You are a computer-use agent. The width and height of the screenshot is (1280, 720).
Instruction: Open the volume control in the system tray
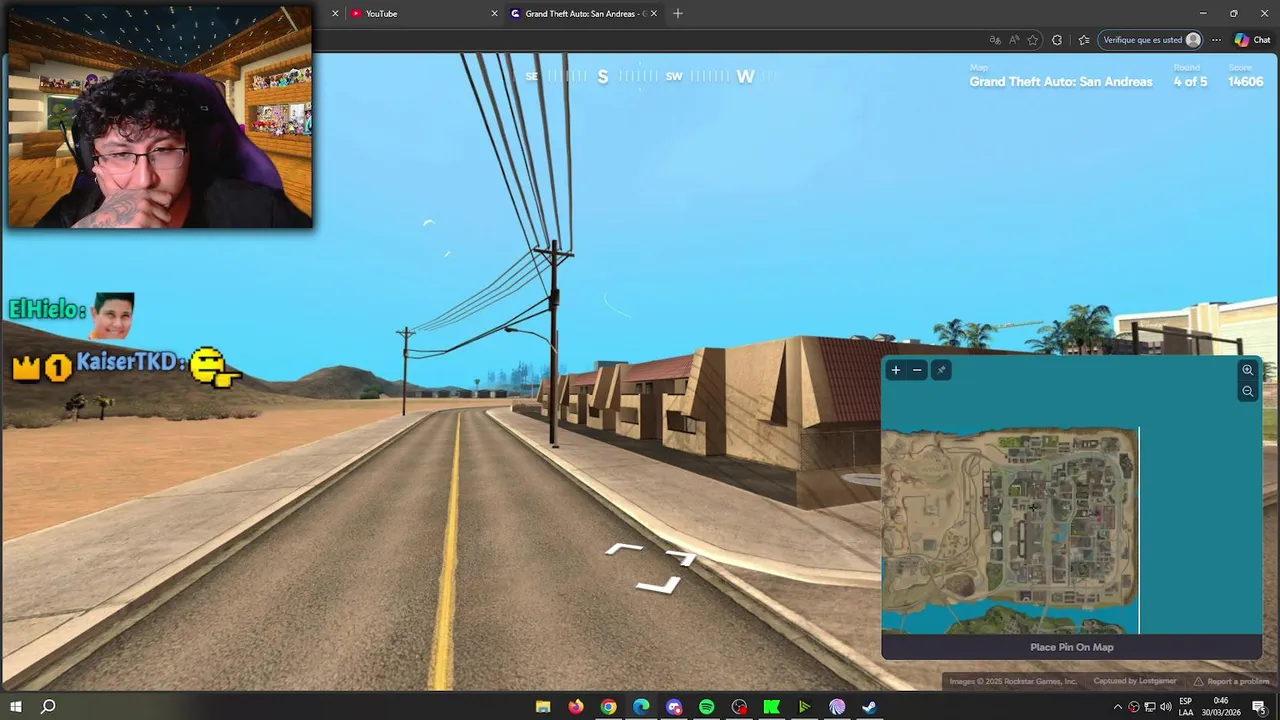tap(1166, 707)
